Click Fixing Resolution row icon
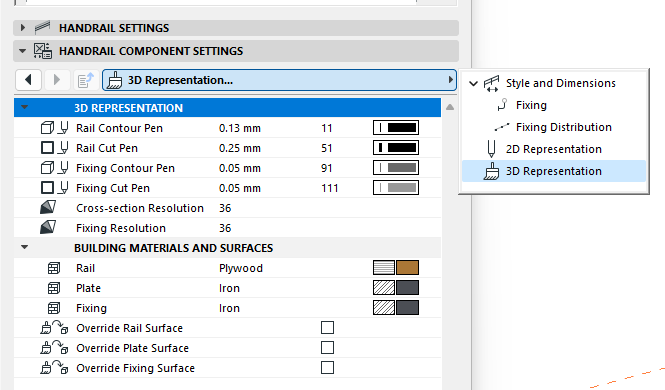The width and height of the screenshot is (665, 390). [48, 227]
